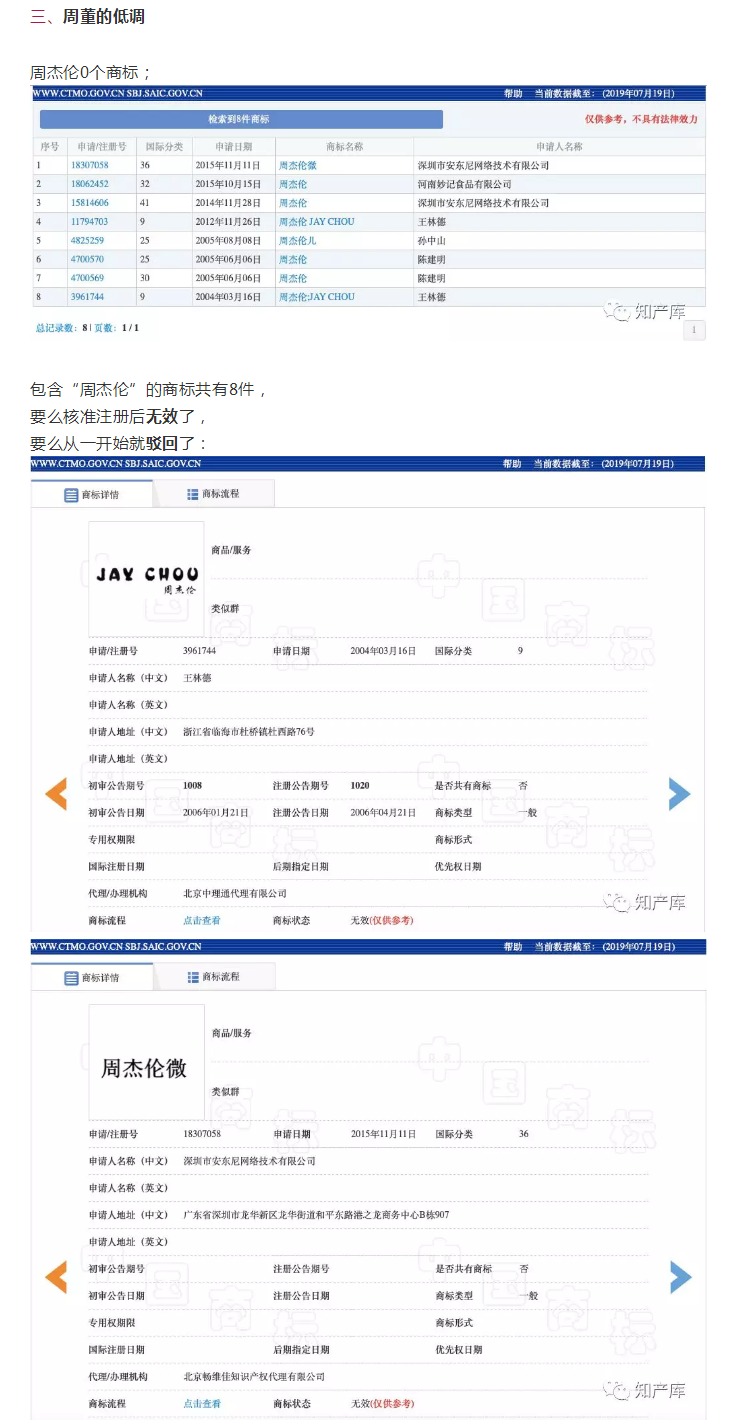Open application number 3961744 in results table
The image size is (742, 1427).
point(87,297)
